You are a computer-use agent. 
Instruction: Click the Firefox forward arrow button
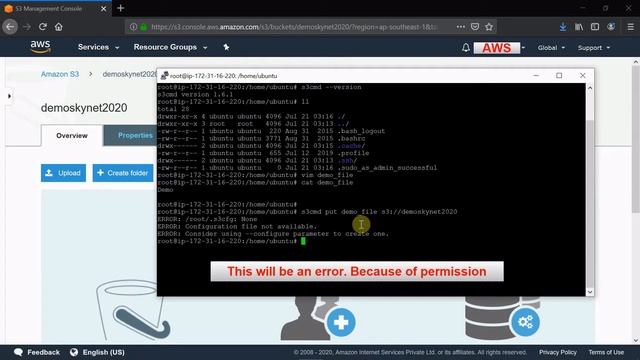(27, 27)
